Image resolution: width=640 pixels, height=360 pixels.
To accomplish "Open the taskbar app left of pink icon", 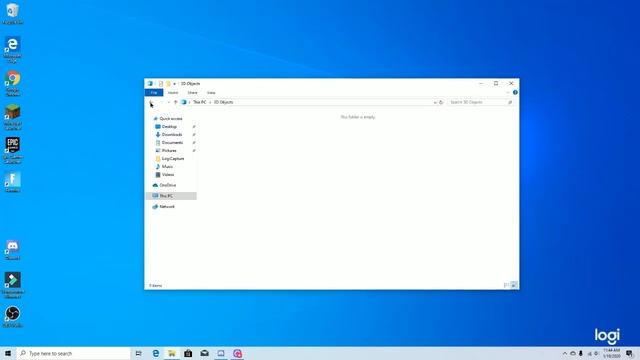I will pos(221,353).
